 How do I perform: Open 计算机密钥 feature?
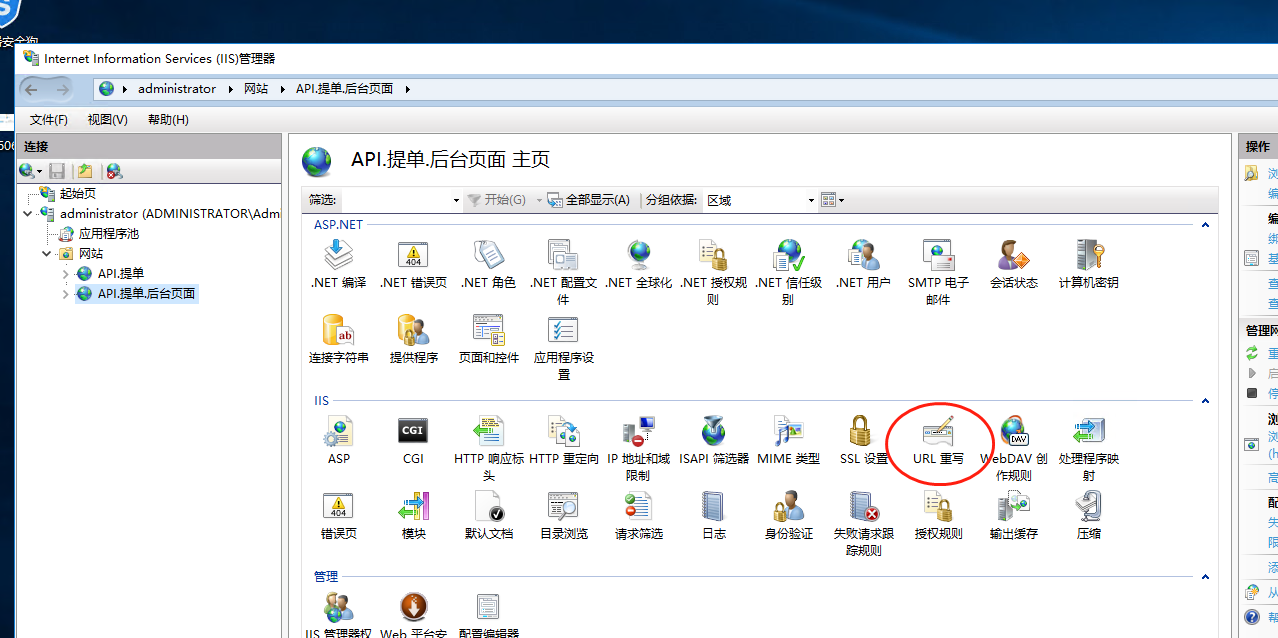point(1088,264)
